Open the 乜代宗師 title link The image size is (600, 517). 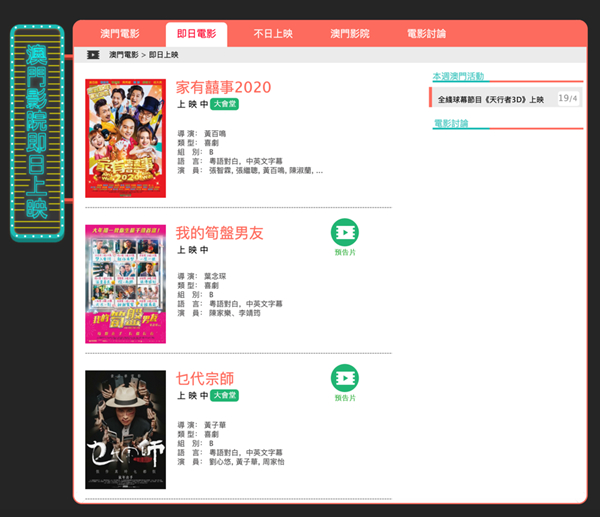[x=205, y=379]
